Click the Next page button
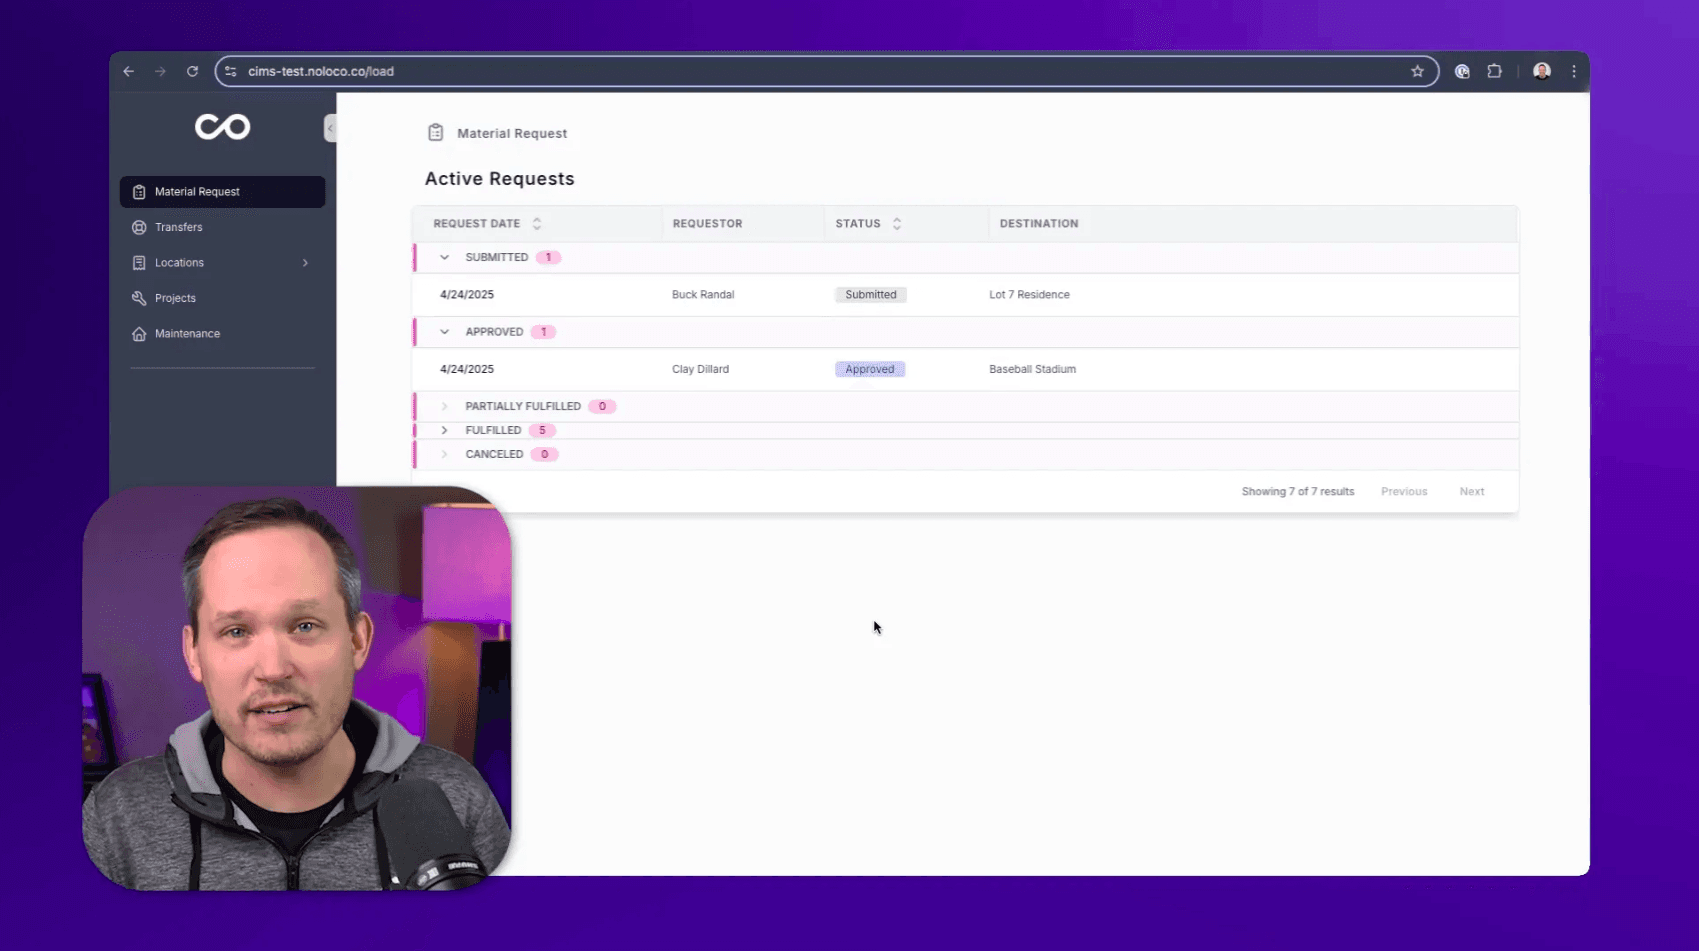 coord(1472,492)
